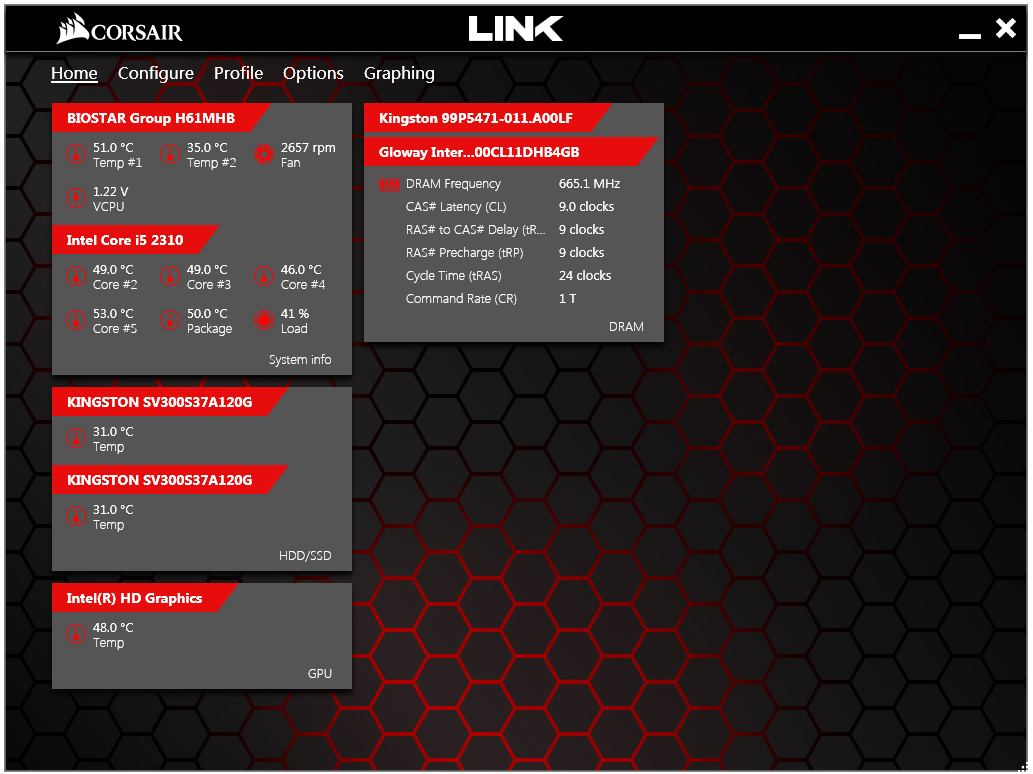
Task: Minimize the Corsair Link window
Action: click(x=969, y=33)
